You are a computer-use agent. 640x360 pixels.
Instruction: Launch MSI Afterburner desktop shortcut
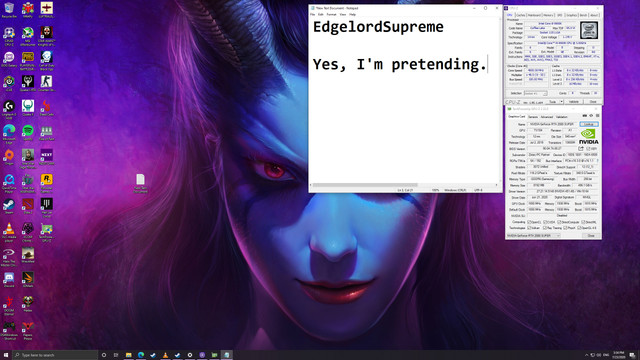28,36
